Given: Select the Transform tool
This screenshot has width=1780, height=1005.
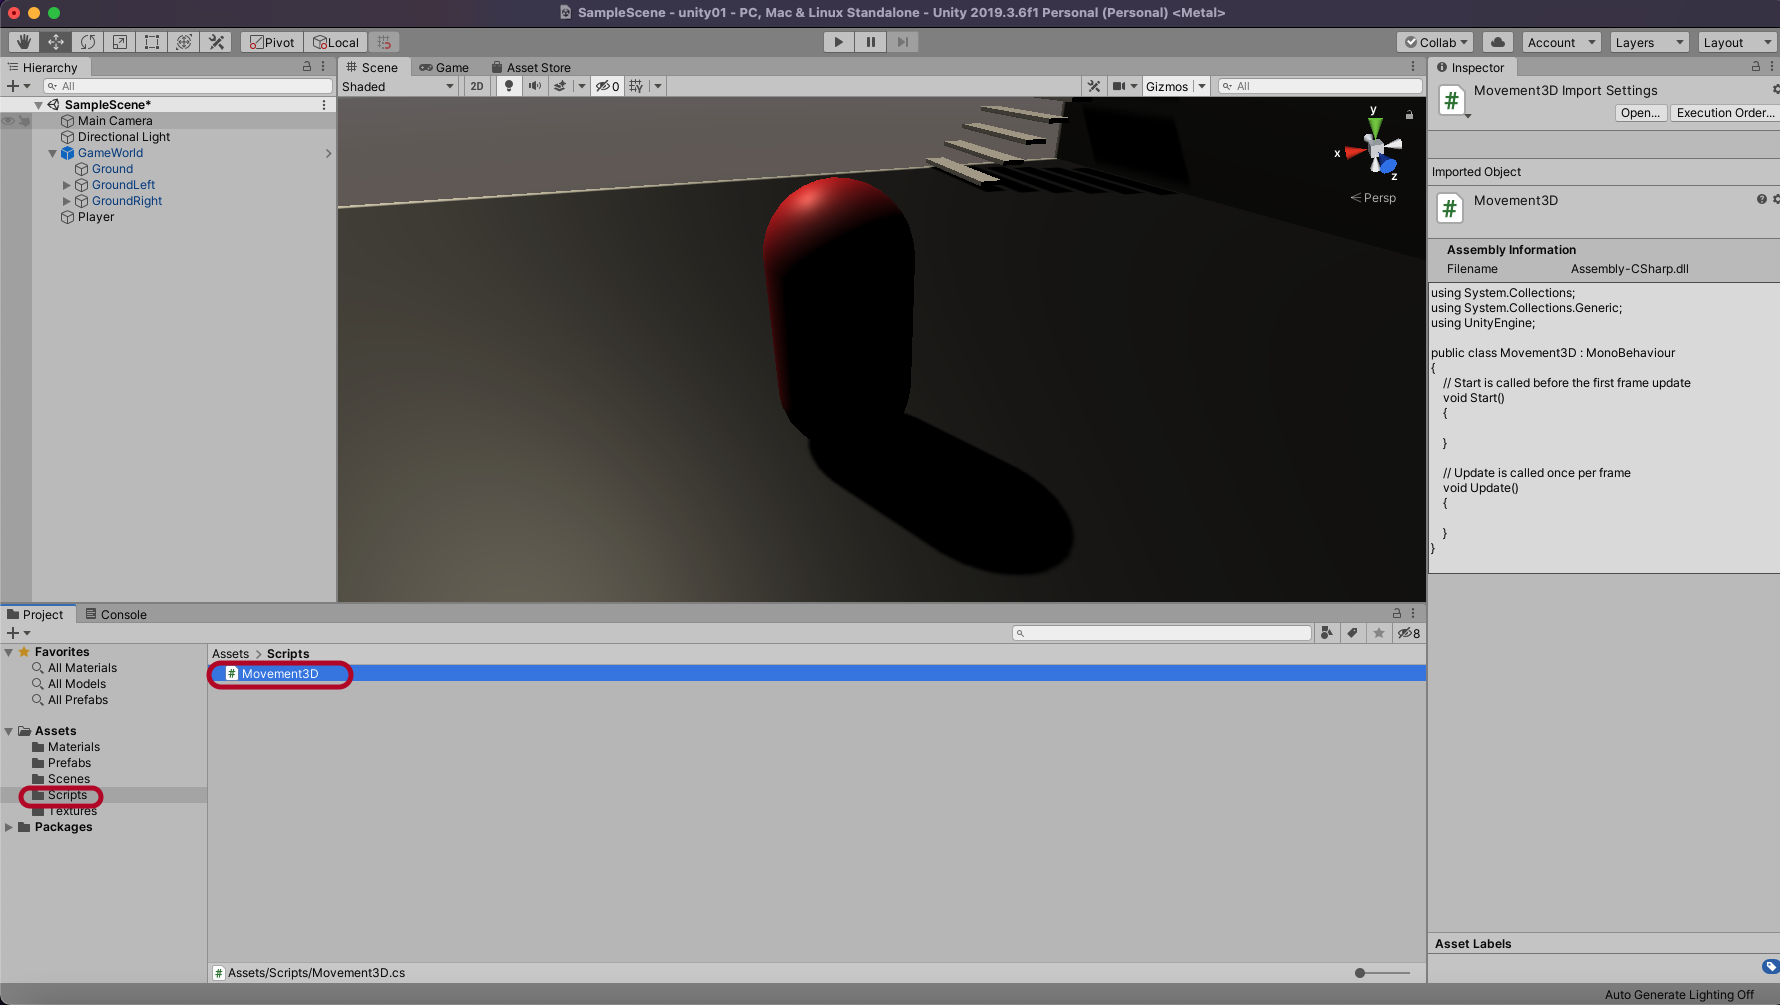Looking at the screenshot, I should coord(184,42).
